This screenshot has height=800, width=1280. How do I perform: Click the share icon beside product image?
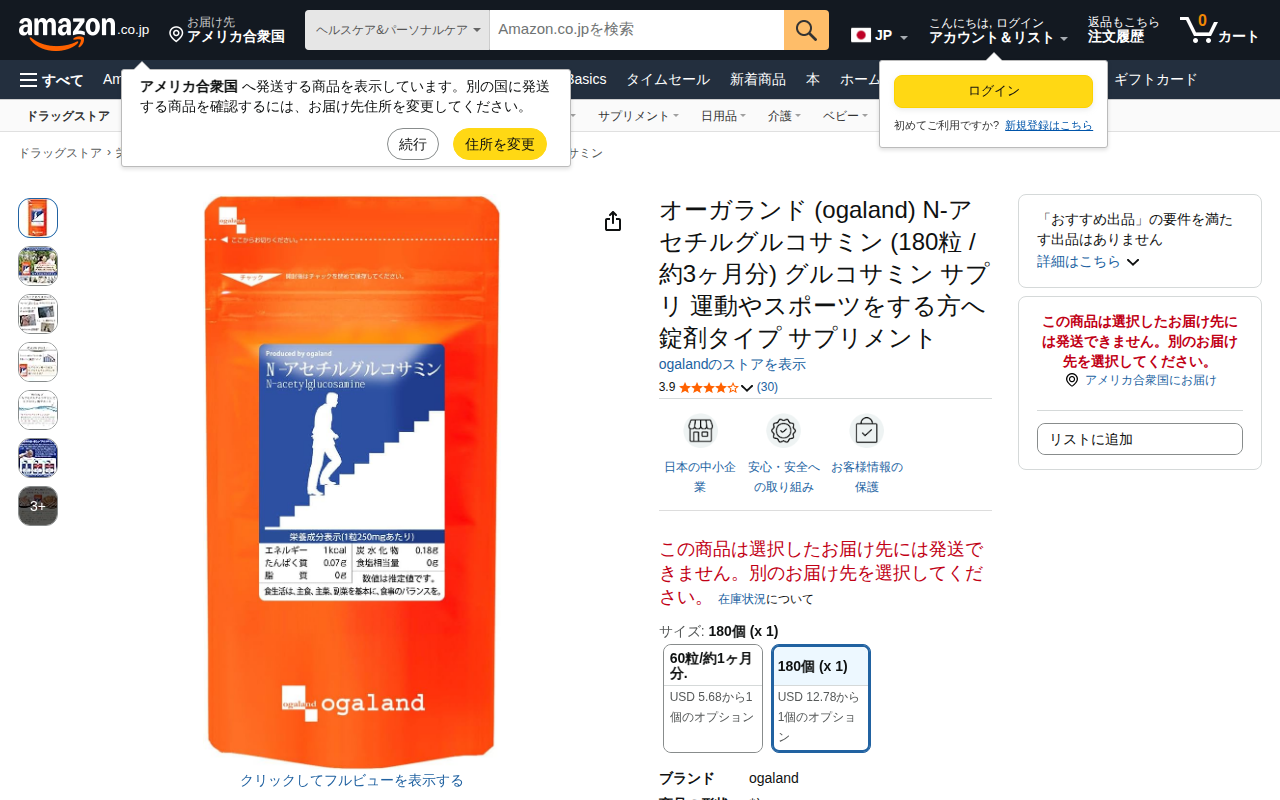click(613, 221)
